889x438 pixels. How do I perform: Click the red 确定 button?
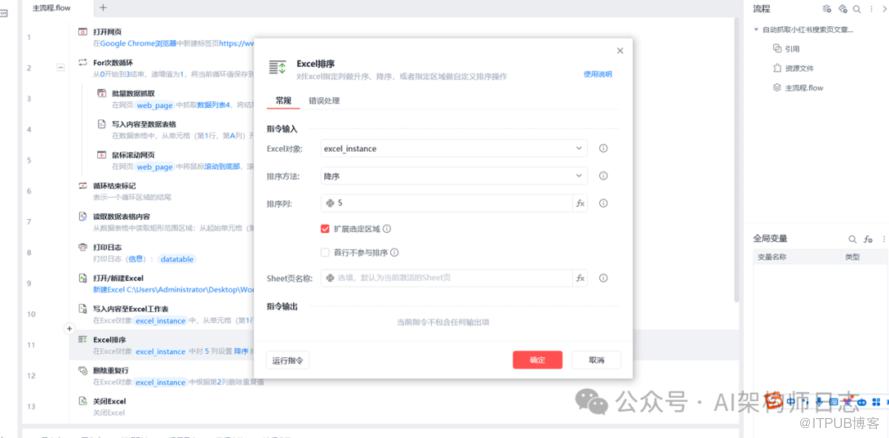click(x=537, y=360)
